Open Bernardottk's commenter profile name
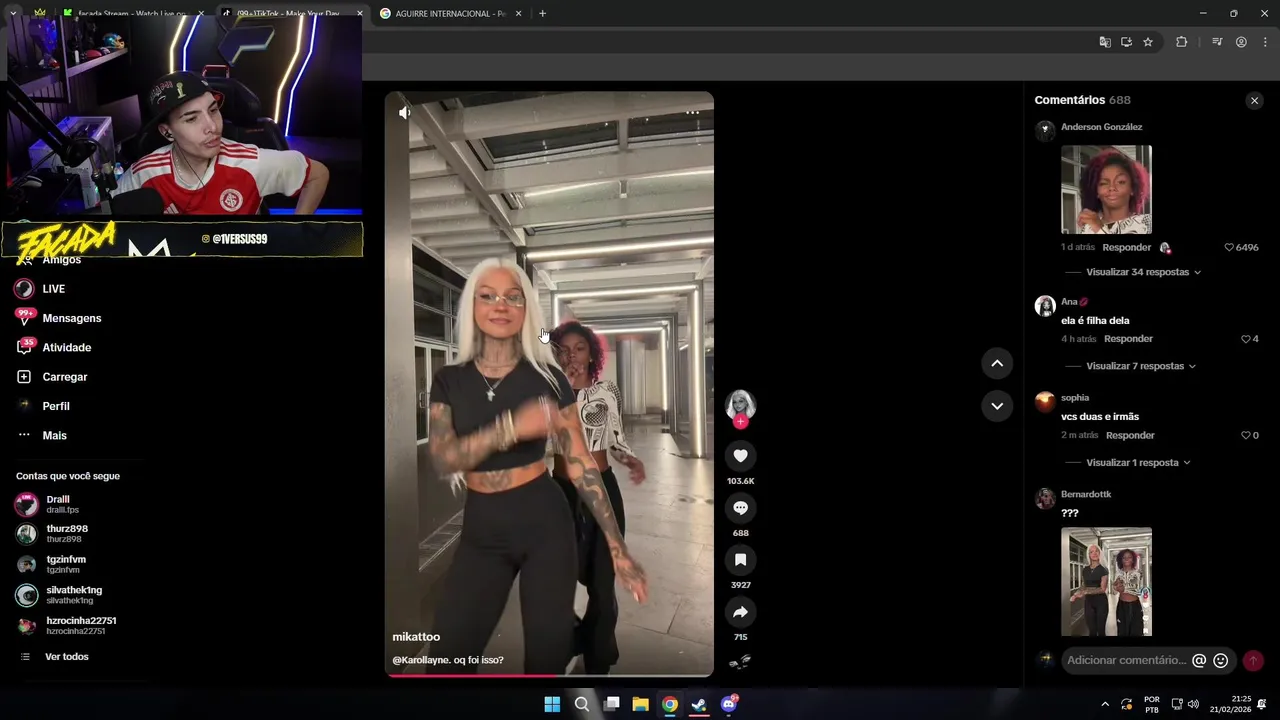Viewport: 1280px width, 720px height. [x=1086, y=494]
